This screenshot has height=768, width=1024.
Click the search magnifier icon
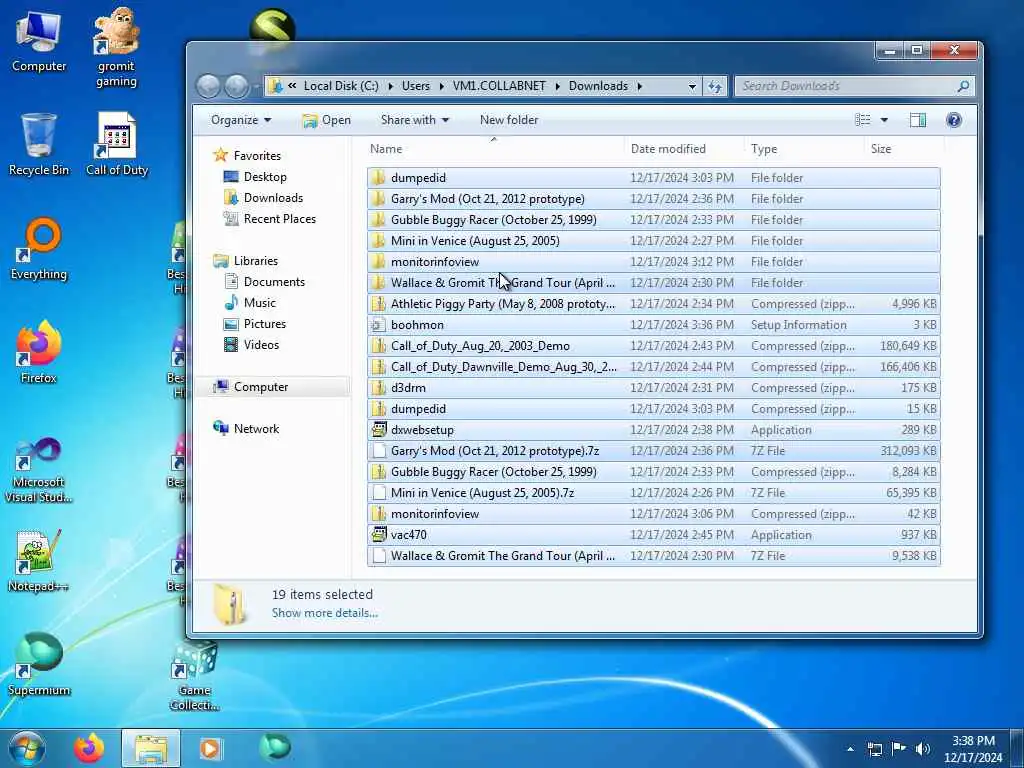click(x=963, y=86)
